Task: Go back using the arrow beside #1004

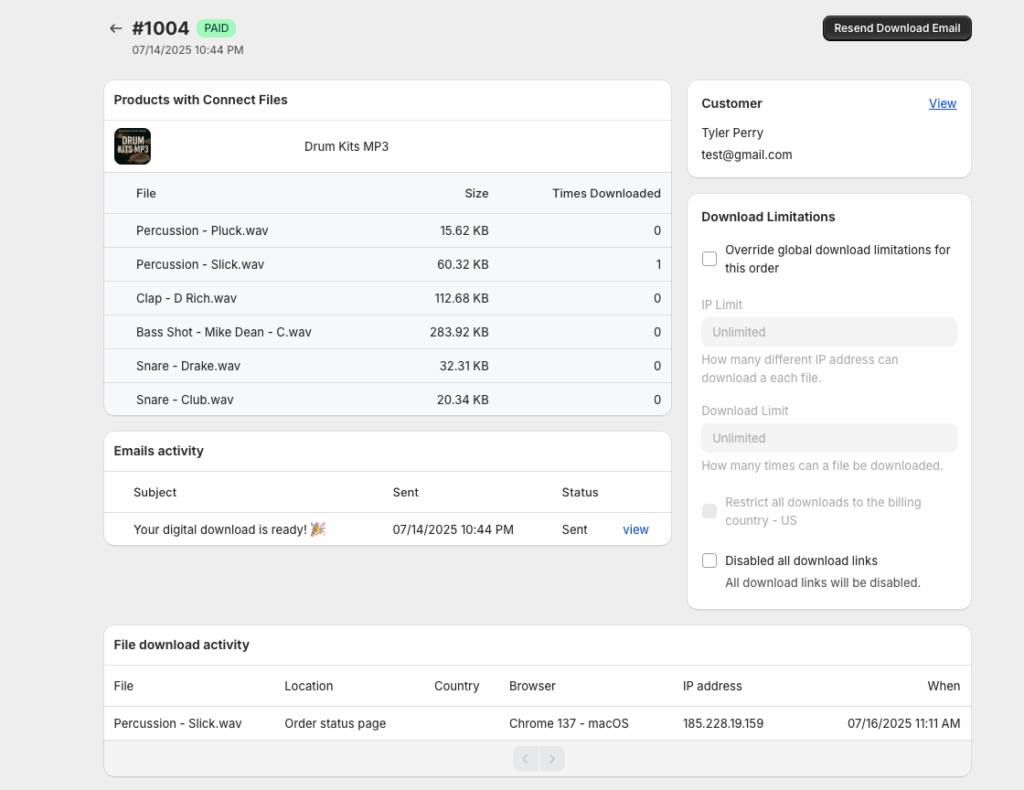Action: point(116,28)
